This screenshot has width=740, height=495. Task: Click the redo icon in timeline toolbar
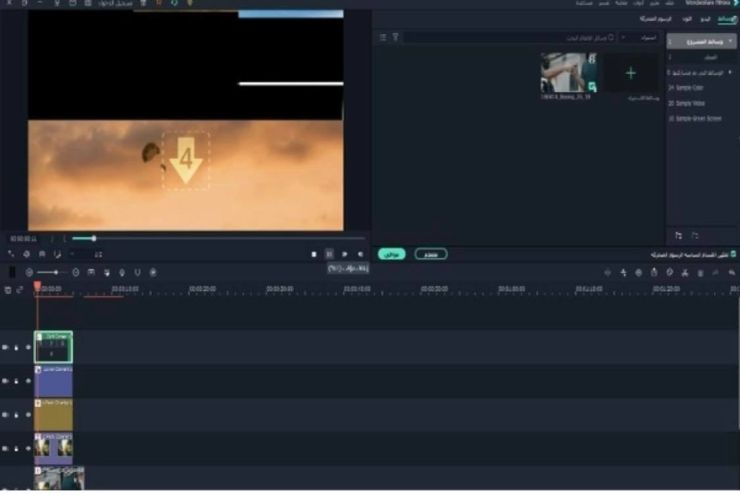click(x=715, y=273)
